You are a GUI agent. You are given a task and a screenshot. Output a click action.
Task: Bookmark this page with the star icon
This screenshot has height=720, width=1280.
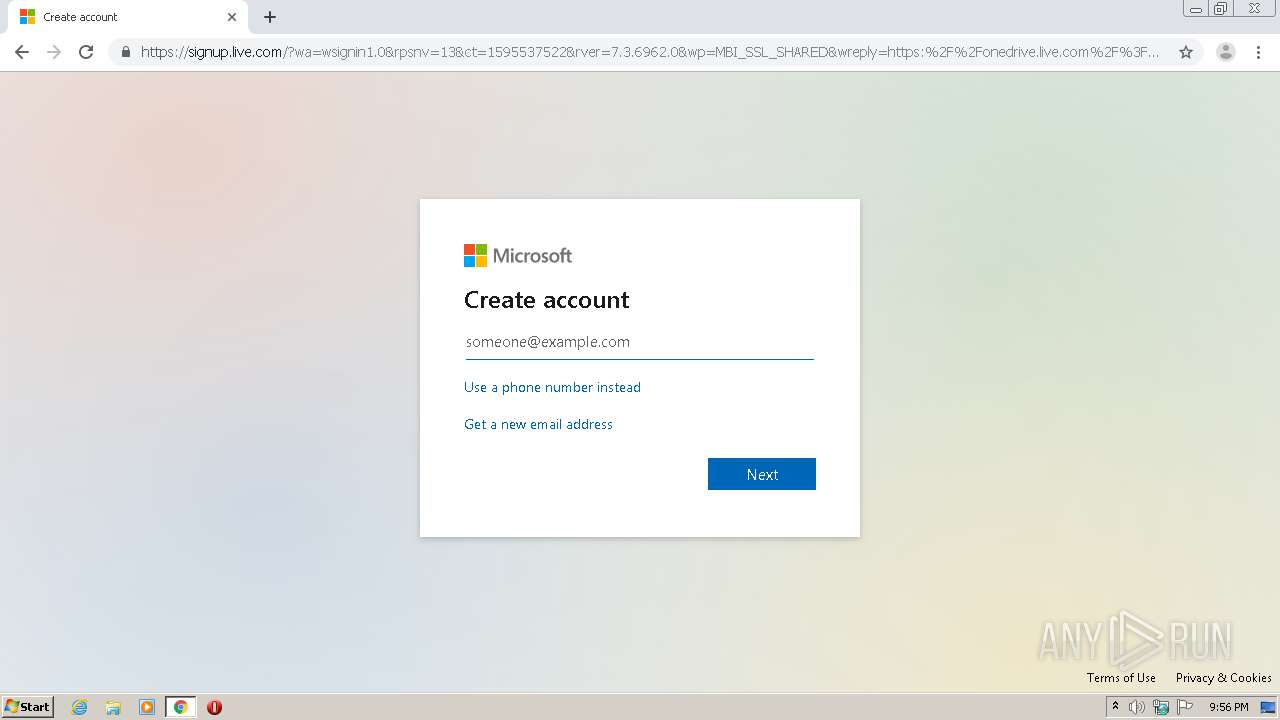1186,52
